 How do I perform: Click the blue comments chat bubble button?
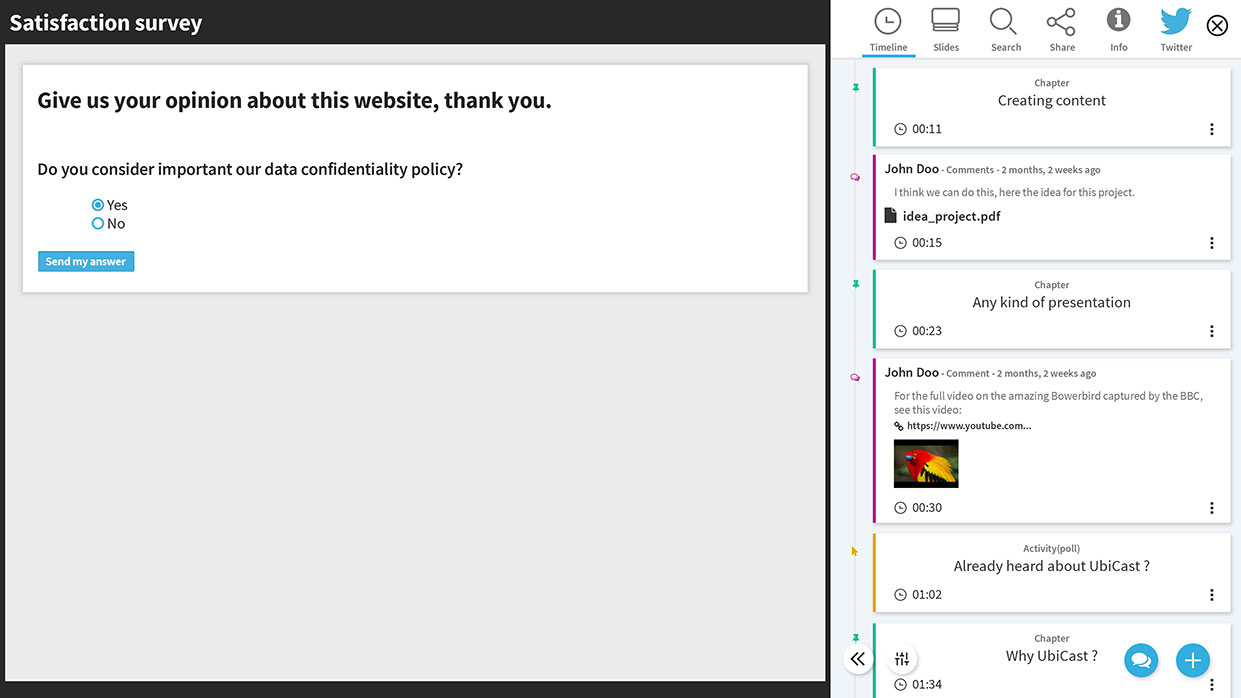tap(1140, 660)
